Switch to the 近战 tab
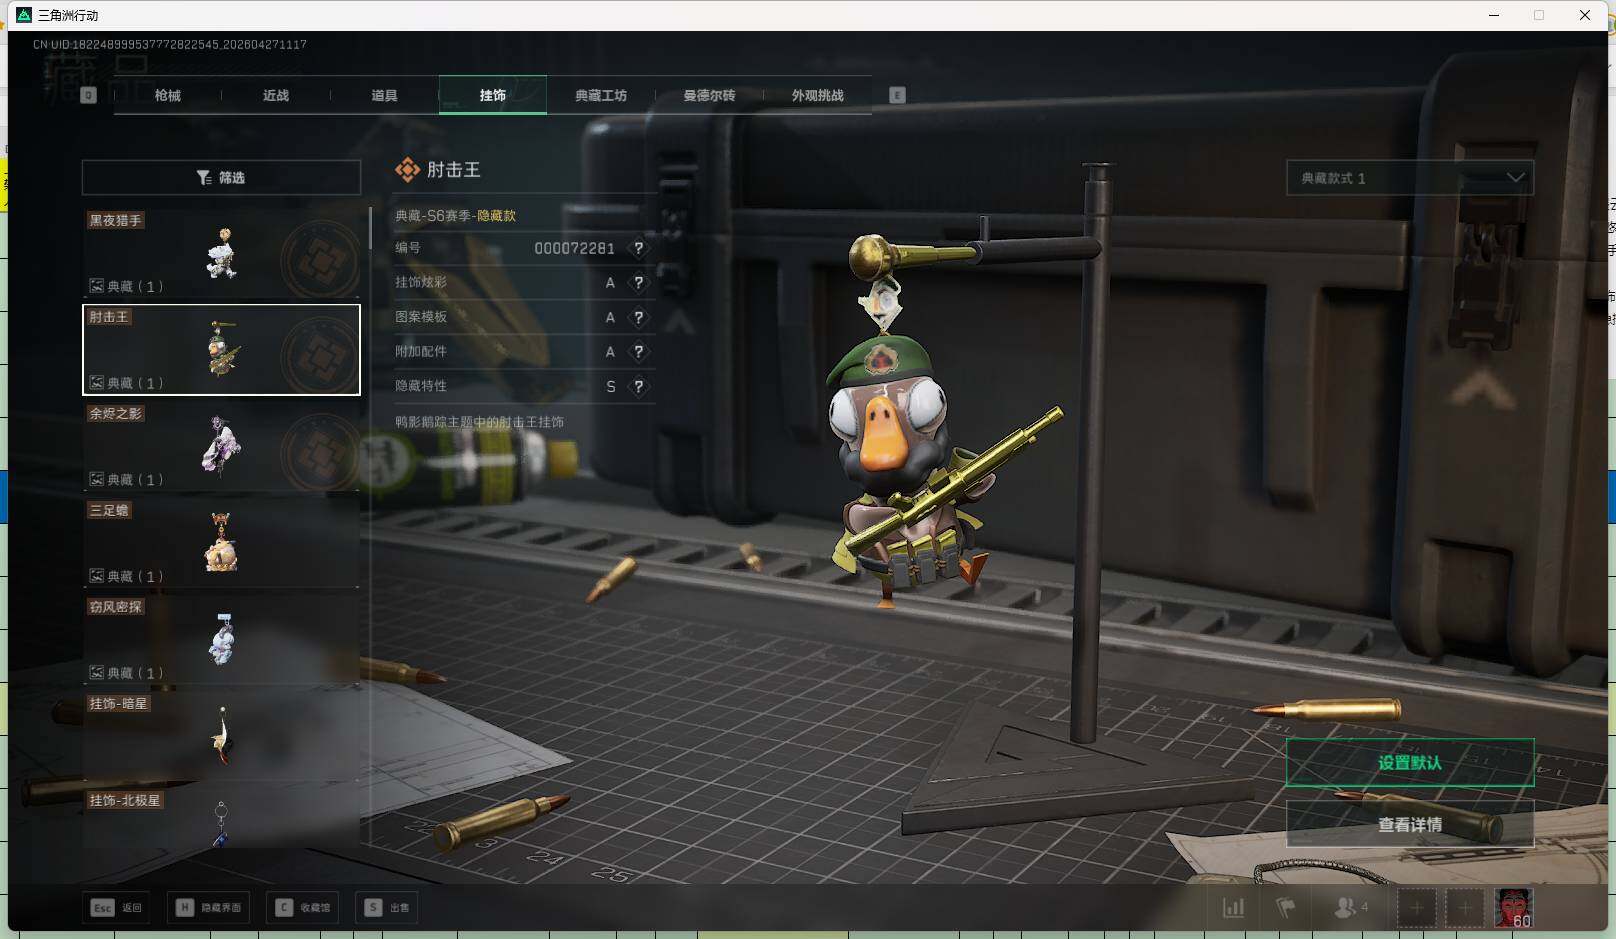 276,95
